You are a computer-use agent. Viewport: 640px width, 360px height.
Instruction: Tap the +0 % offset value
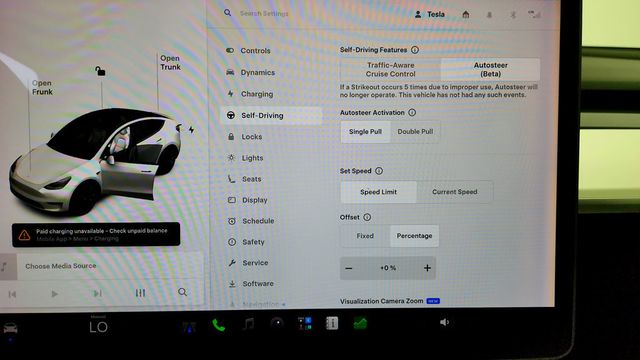click(x=388, y=268)
